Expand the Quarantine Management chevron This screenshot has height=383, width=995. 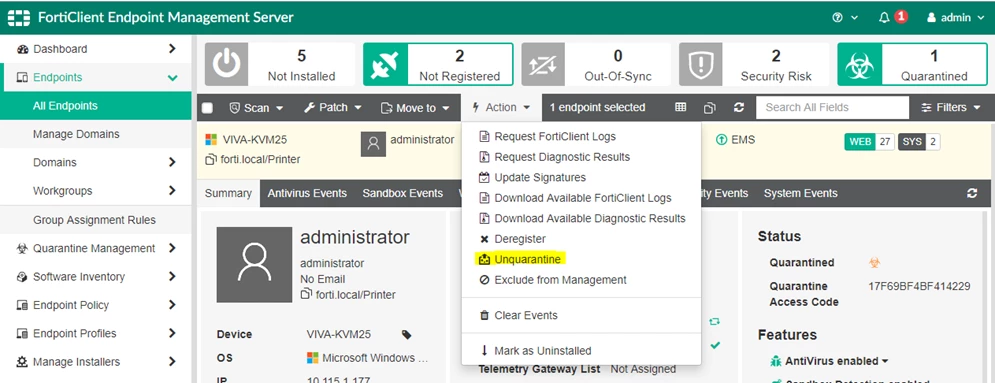pyautogui.click(x=172, y=248)
